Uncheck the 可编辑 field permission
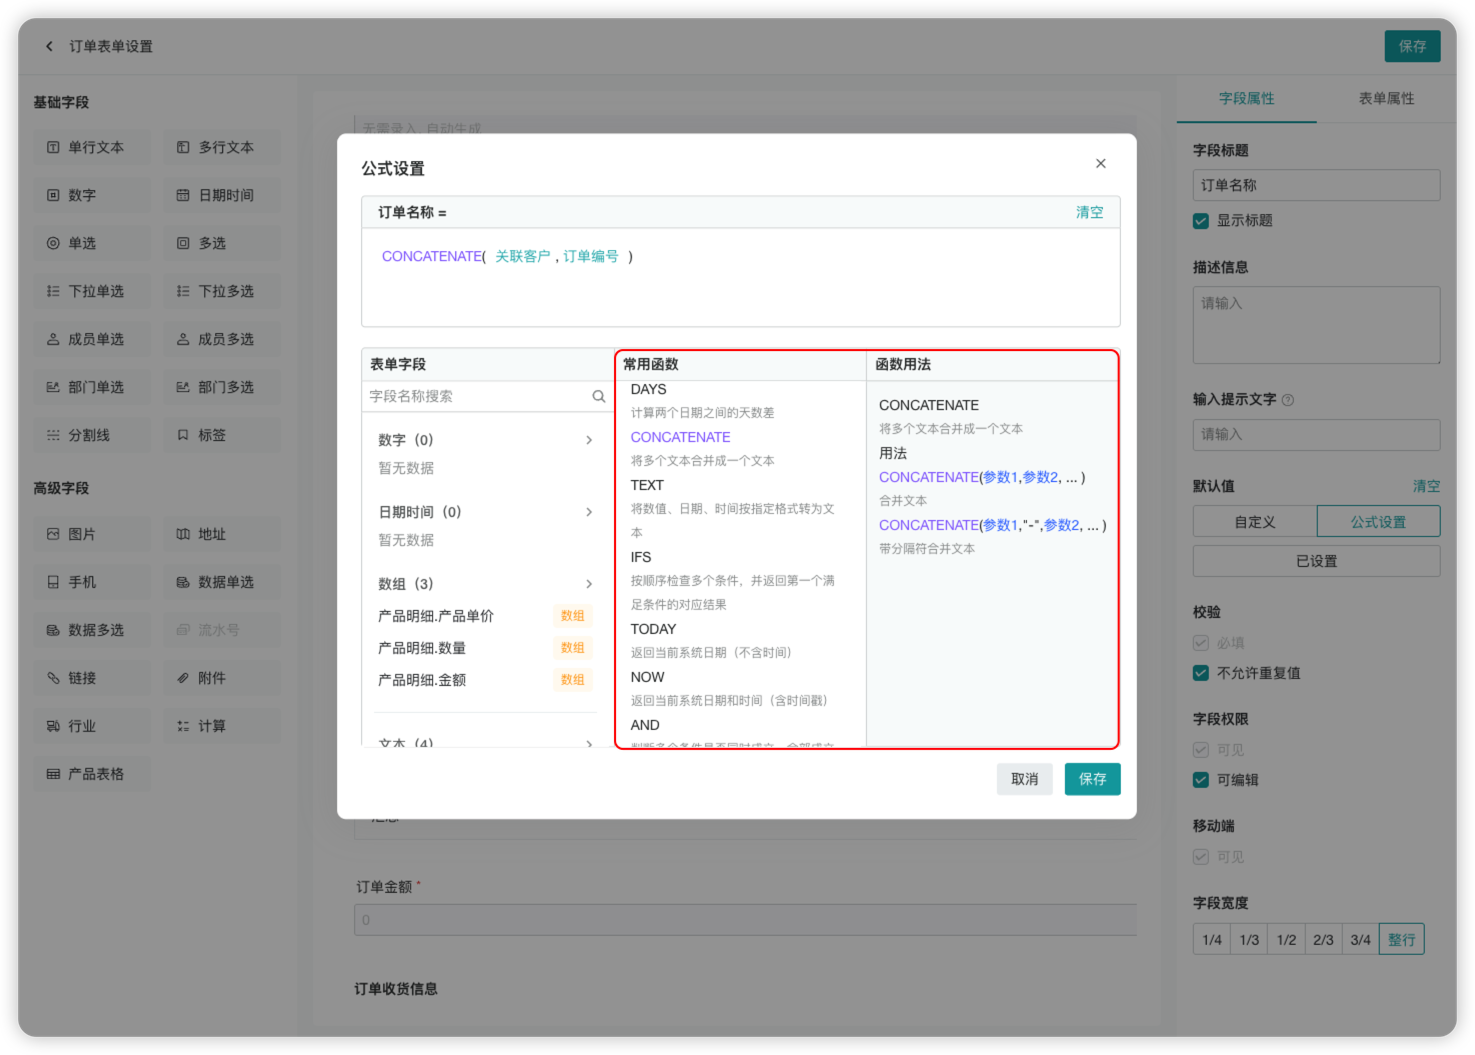The width and height of the screenshot is (1475, 1055). [1201, 780]
